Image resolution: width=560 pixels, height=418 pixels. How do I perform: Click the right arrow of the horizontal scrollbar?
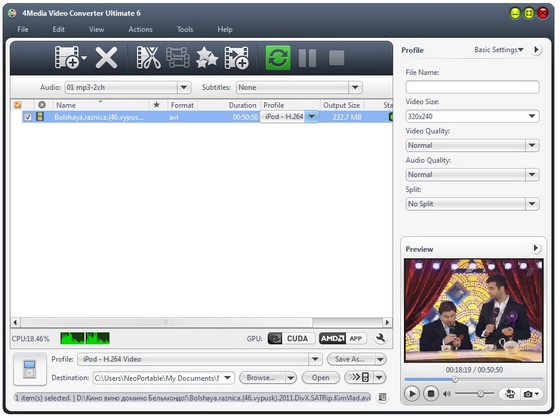(387, 322)
